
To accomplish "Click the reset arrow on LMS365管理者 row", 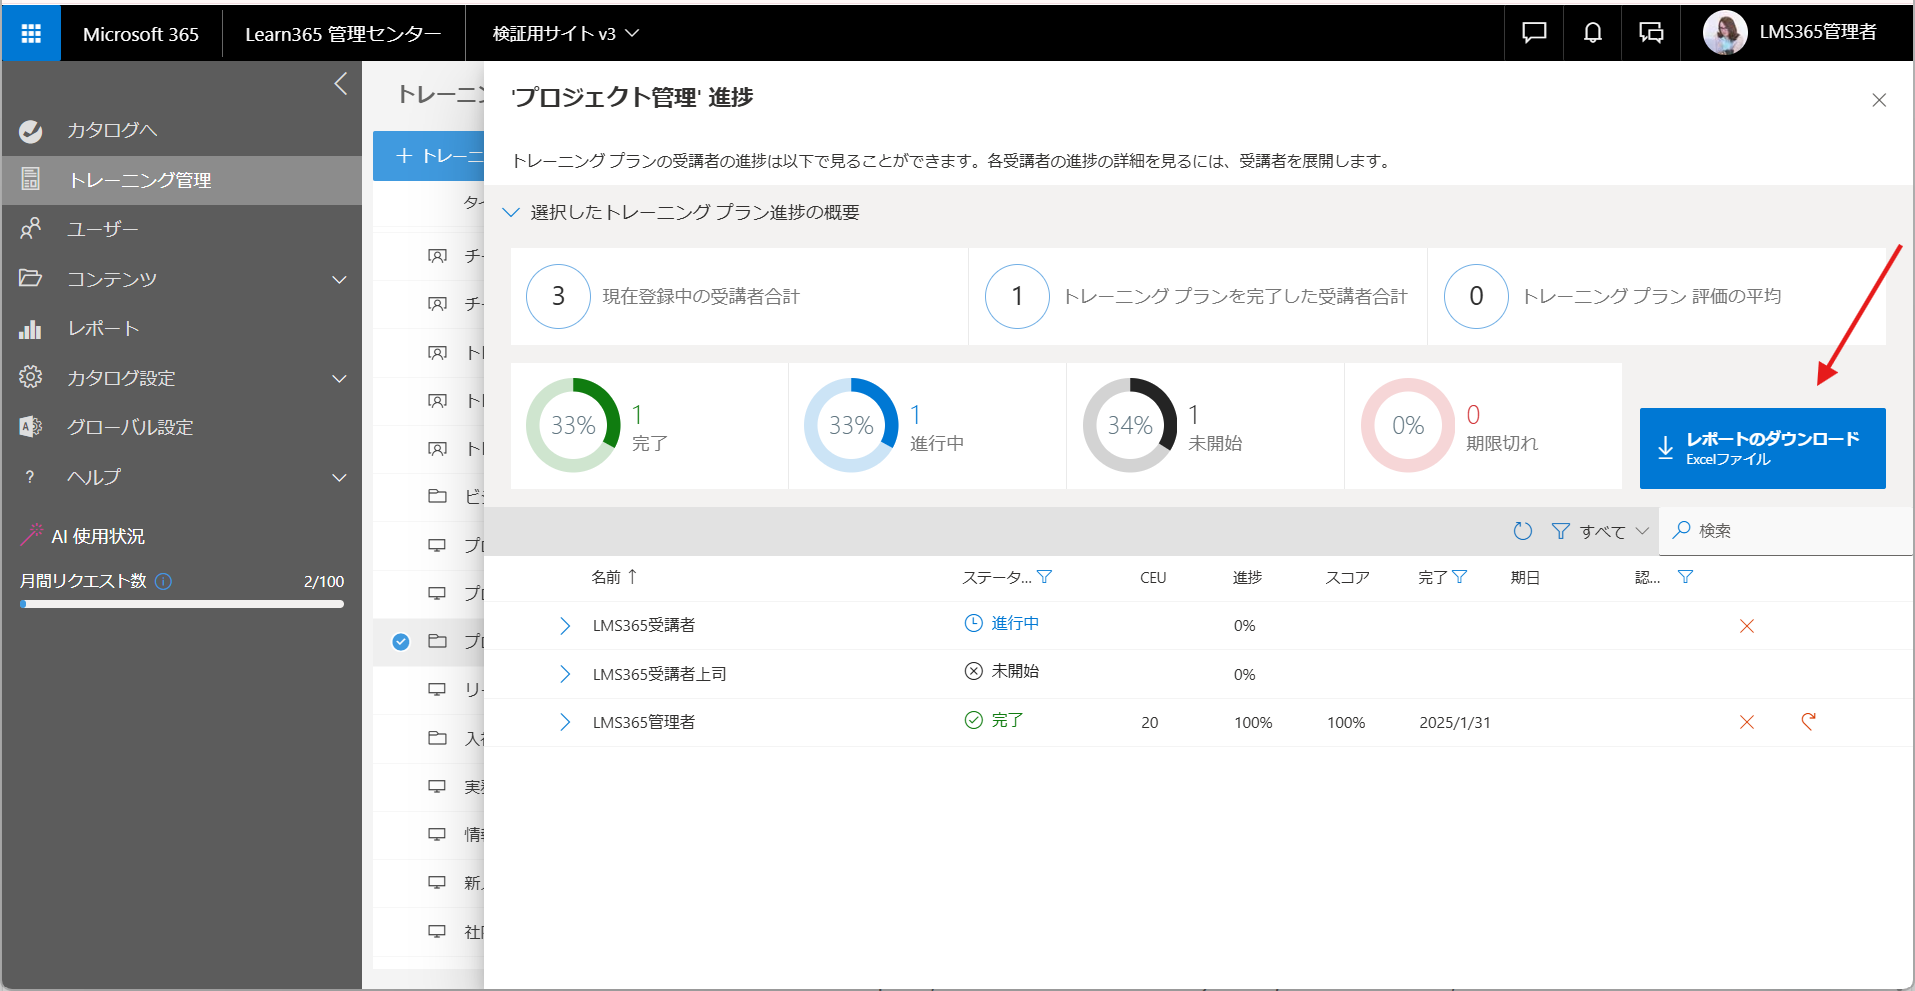I will tap(1808, 721).
